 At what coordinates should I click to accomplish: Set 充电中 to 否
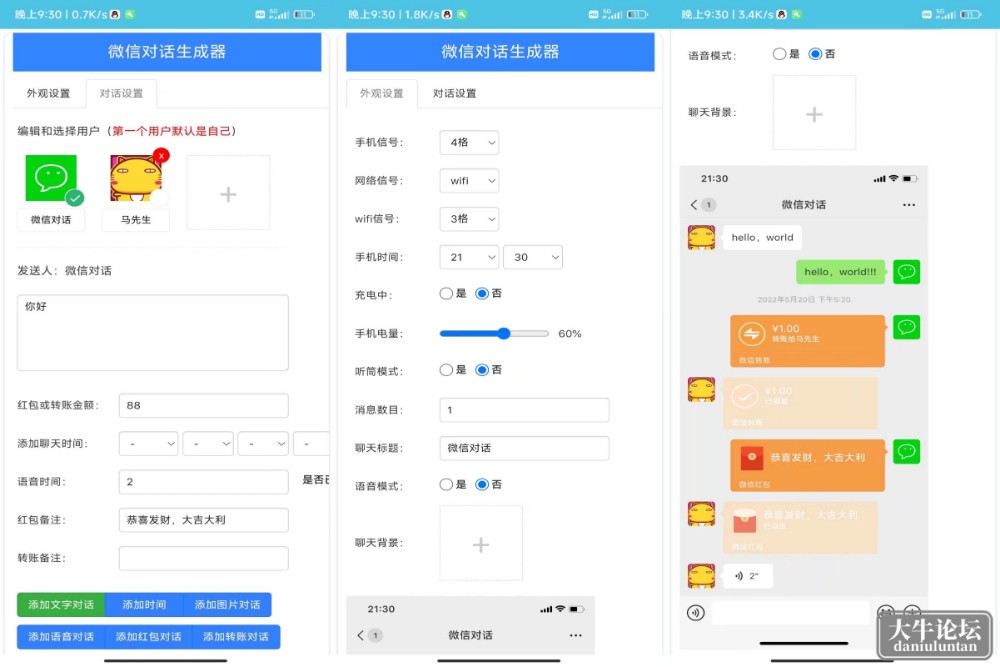point(482,293)
